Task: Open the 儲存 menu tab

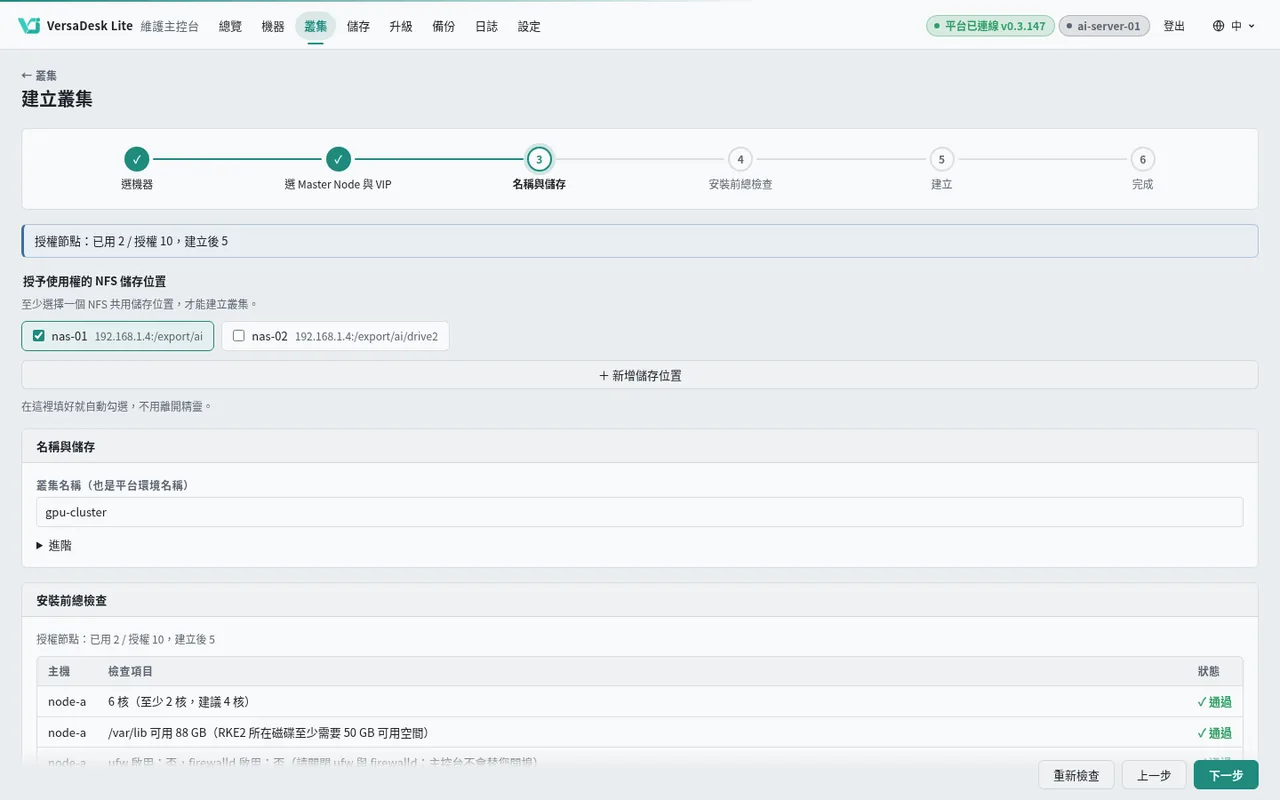Action: coord(358,26)
